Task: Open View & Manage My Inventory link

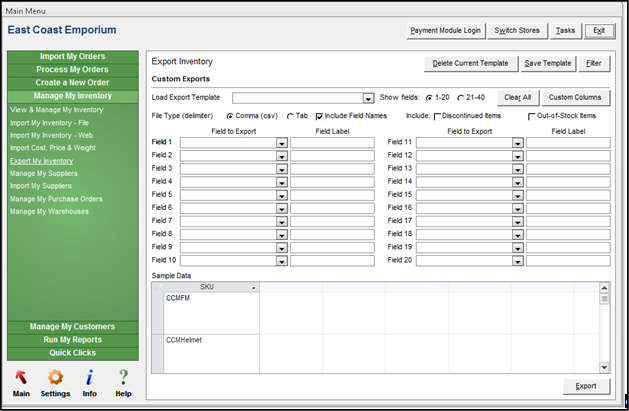Action: 57,108
